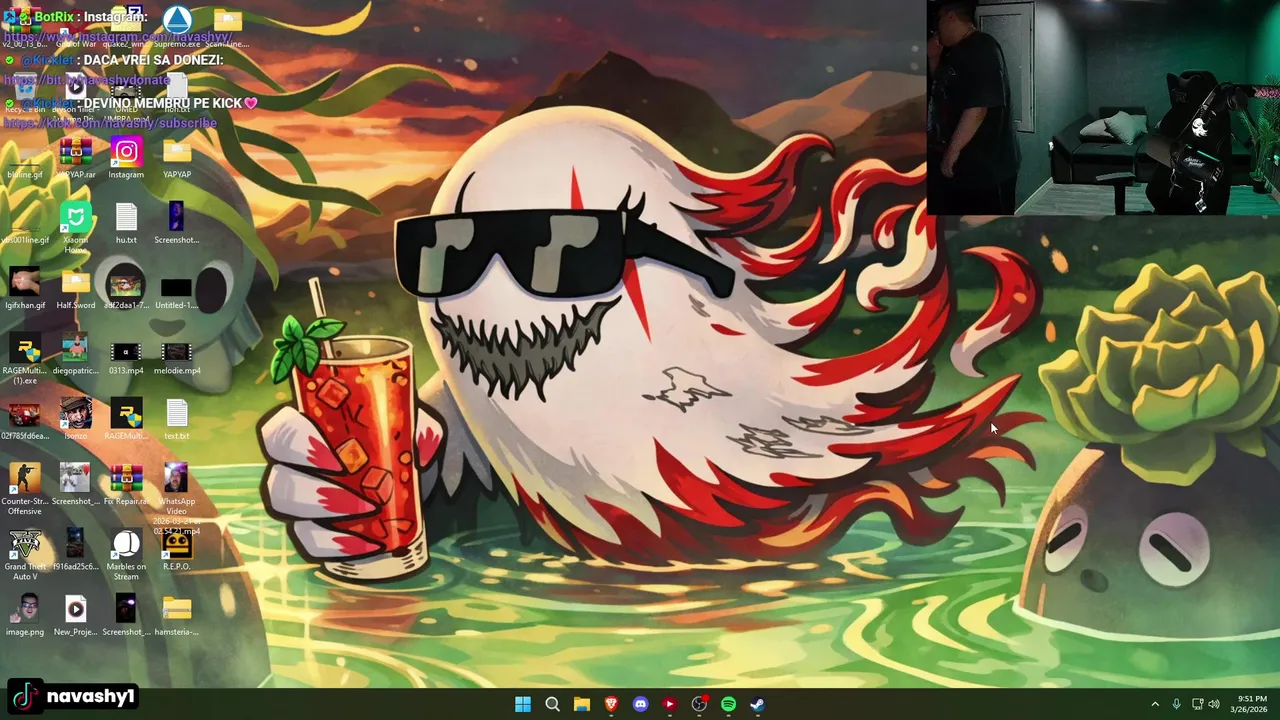Open the Instagram desktop shortcut
Screen dimensions: 1280x720
[126, 158]
